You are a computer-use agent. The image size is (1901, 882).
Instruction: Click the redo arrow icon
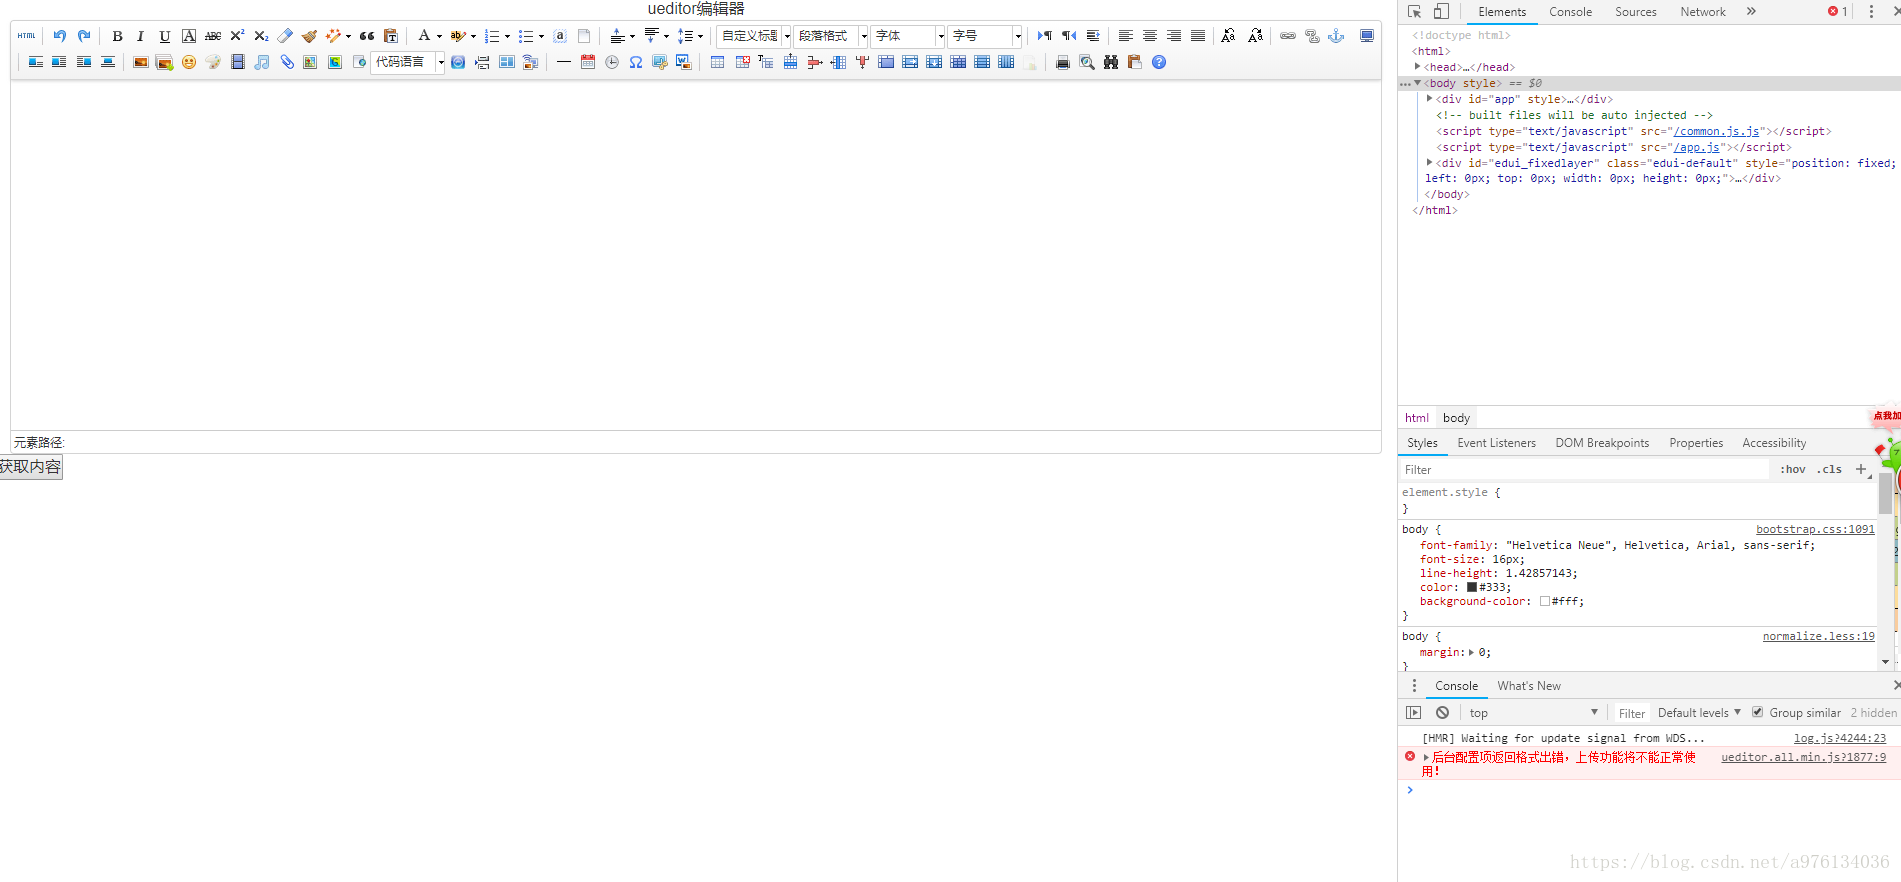tap(84, 36)
